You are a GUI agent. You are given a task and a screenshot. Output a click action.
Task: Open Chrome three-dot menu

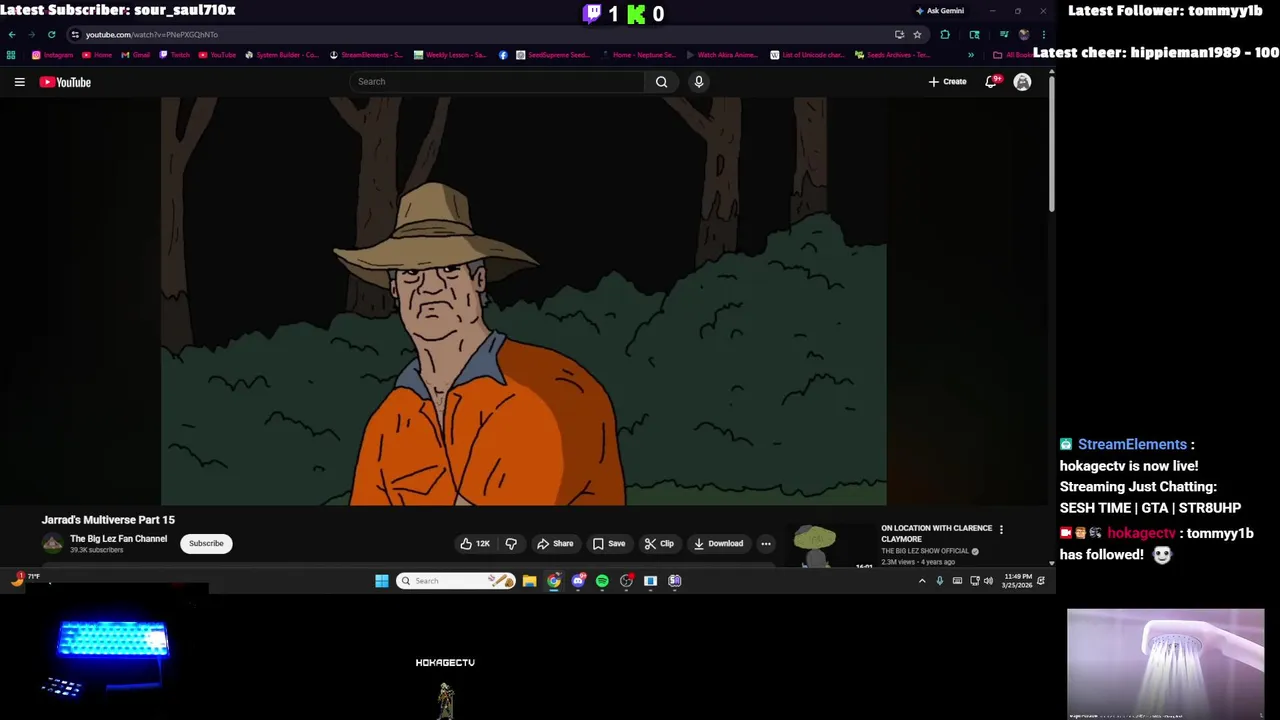[1043, 35]
